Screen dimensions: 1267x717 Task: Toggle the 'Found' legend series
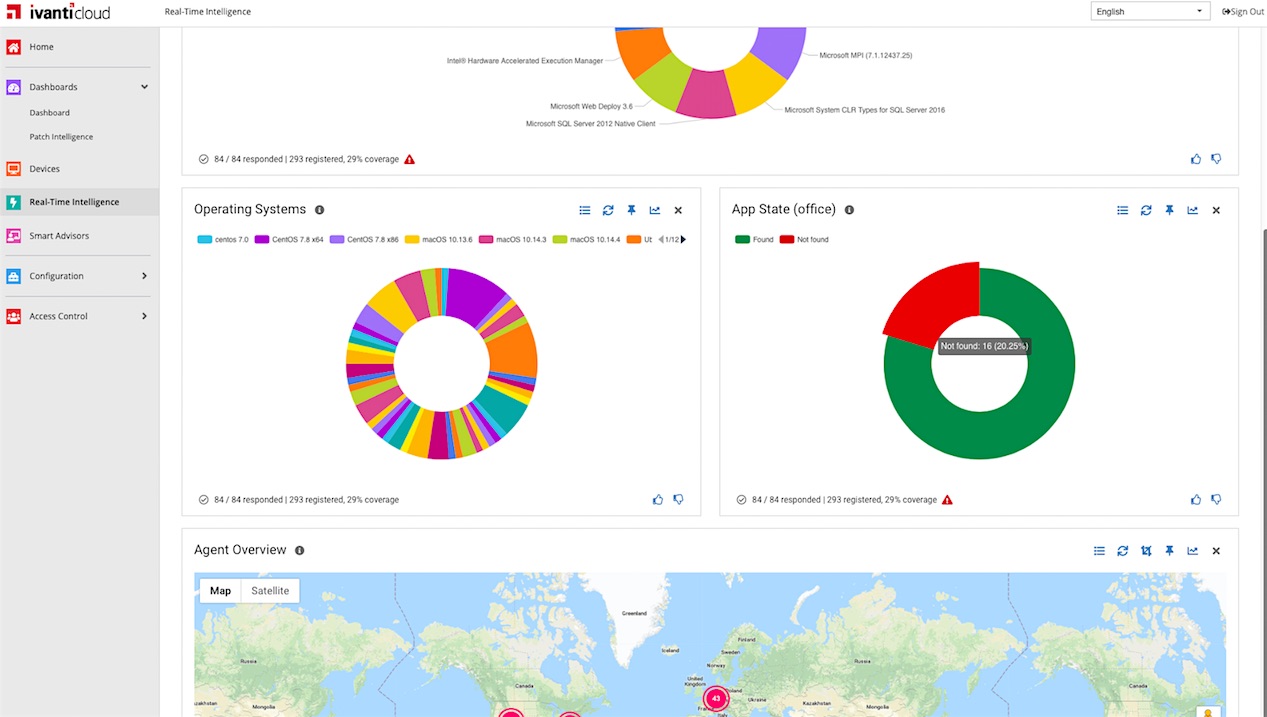(755, 240)
